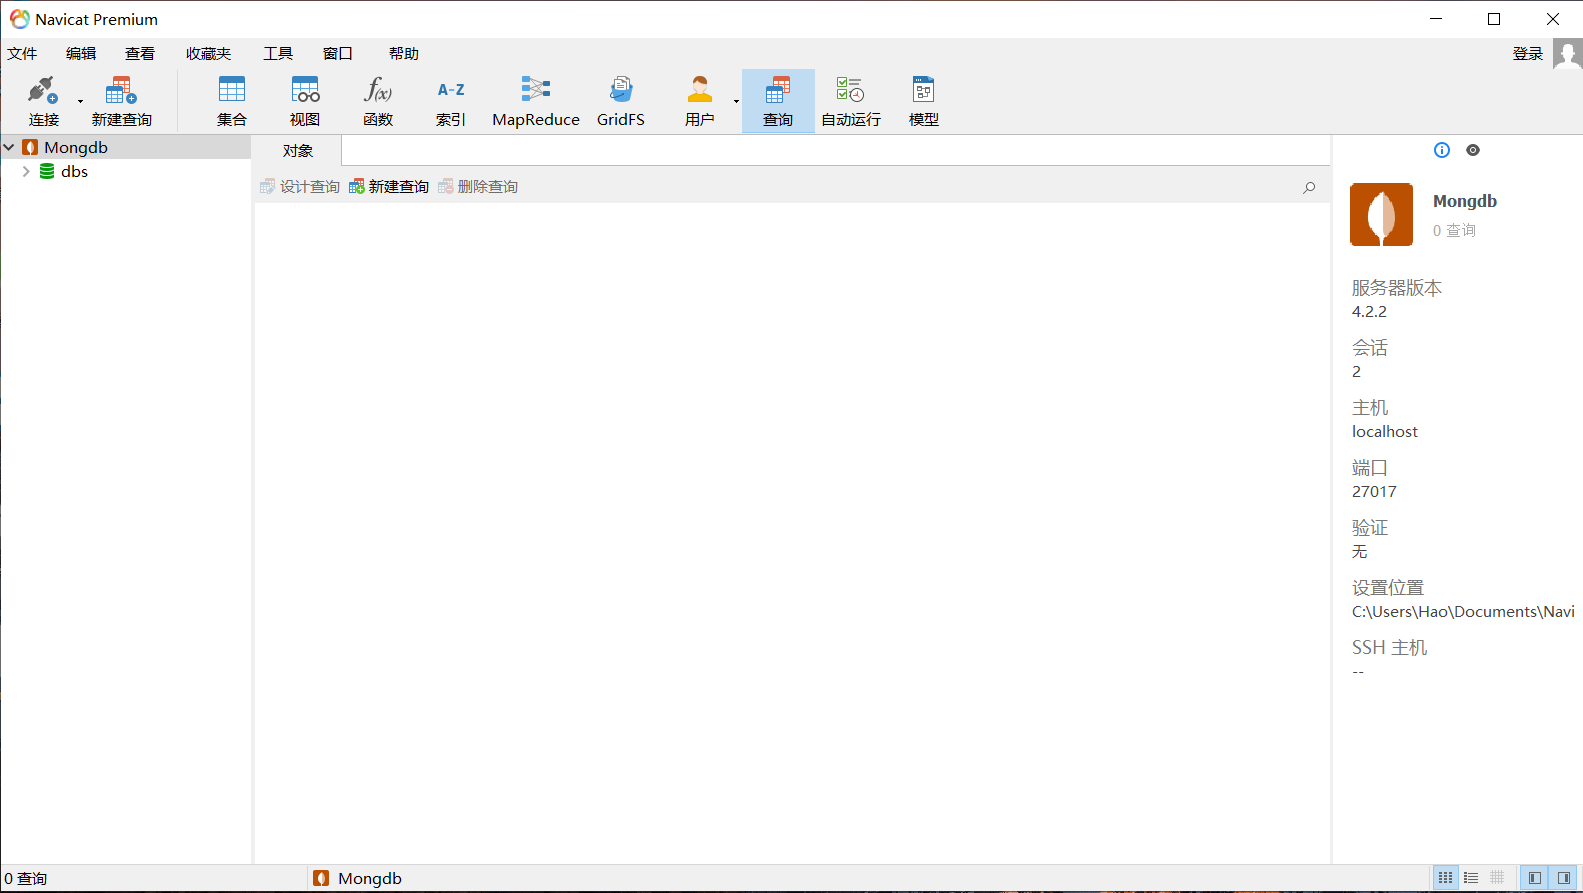
Task: Open 集合 (Collection) toolbar icon
Action: 232,101
